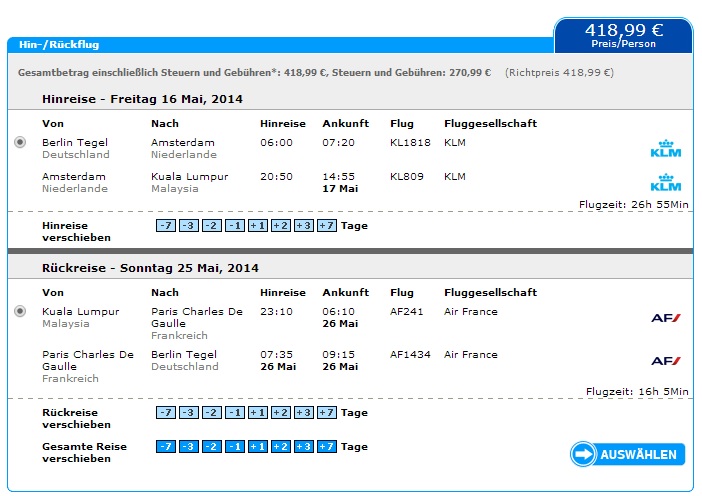702x496 pixels.
Task: Click the Air France logo for AF241
Action: click(x=666, y=318)
